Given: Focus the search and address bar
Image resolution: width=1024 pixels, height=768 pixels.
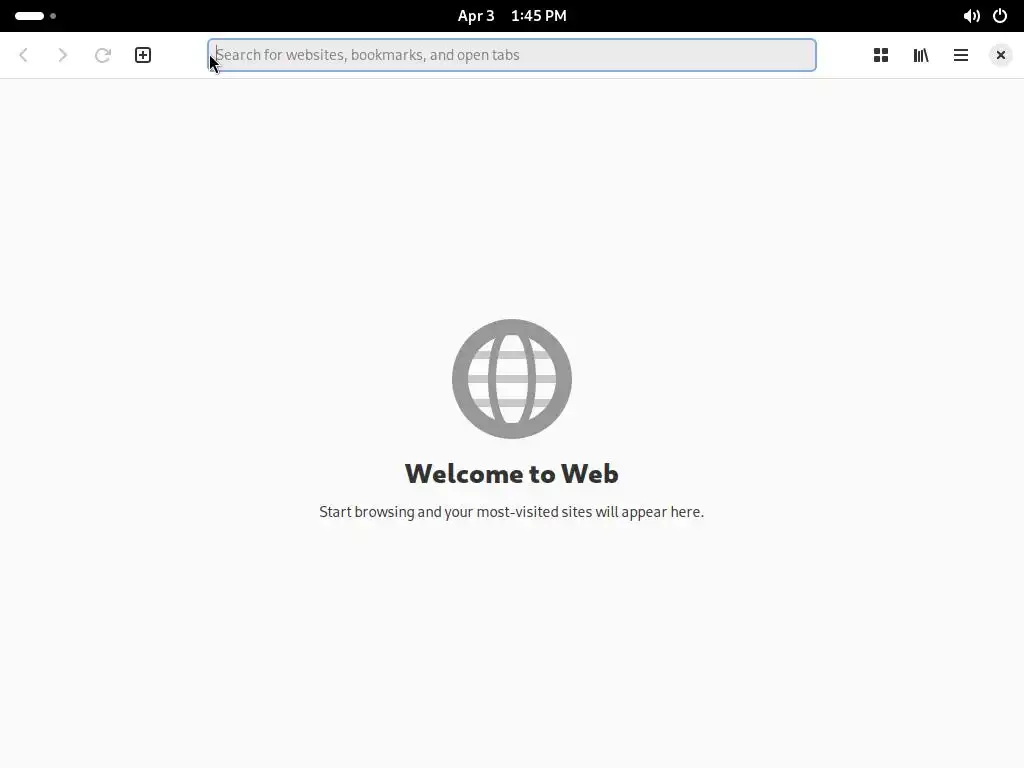Looking at the screenshot, I should point(512,55).
